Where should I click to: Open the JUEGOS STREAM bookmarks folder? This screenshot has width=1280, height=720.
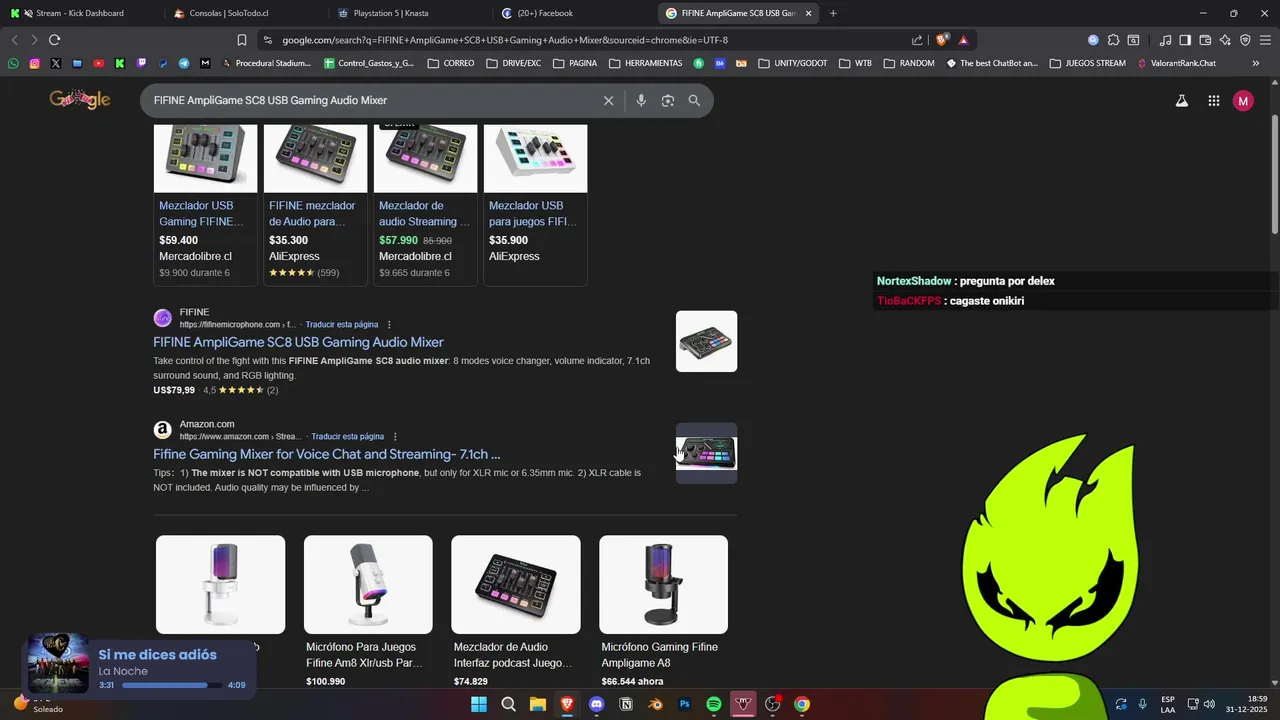pyautogui.click(x=1088, y=63)
